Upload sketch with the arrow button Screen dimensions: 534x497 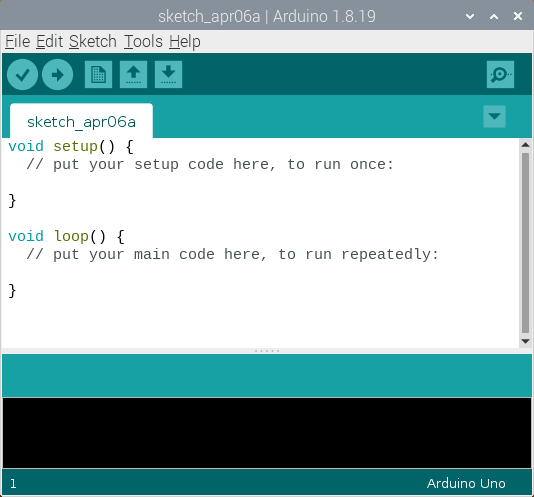[58, 75]
